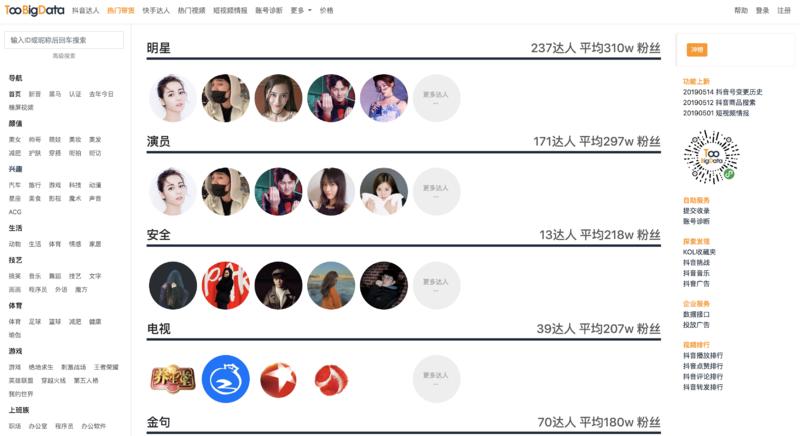The height and width of the screenshot is (436, 800).
Task: Expand the 更多 dropdown in the navbar
Action: (301, 10)
